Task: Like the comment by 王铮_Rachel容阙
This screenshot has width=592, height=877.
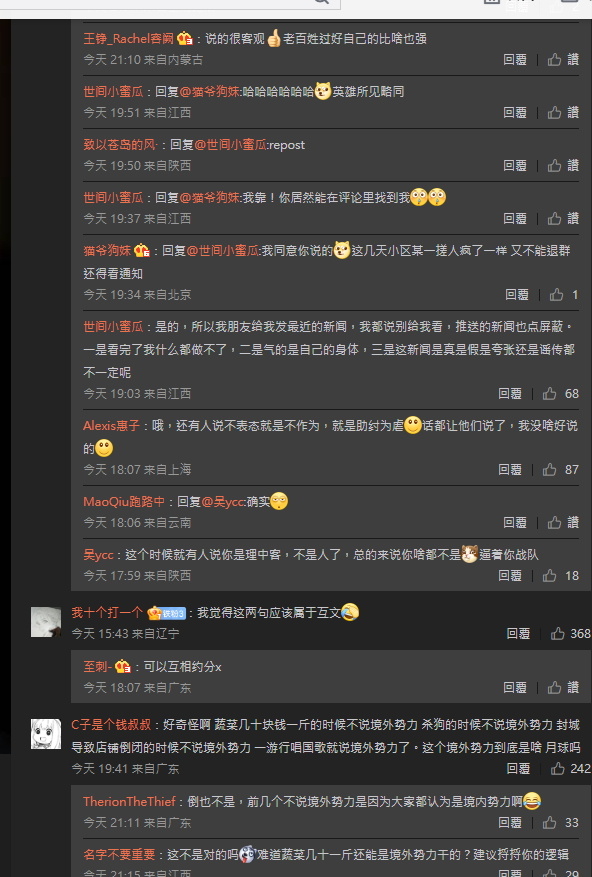Action: point(563,59)
